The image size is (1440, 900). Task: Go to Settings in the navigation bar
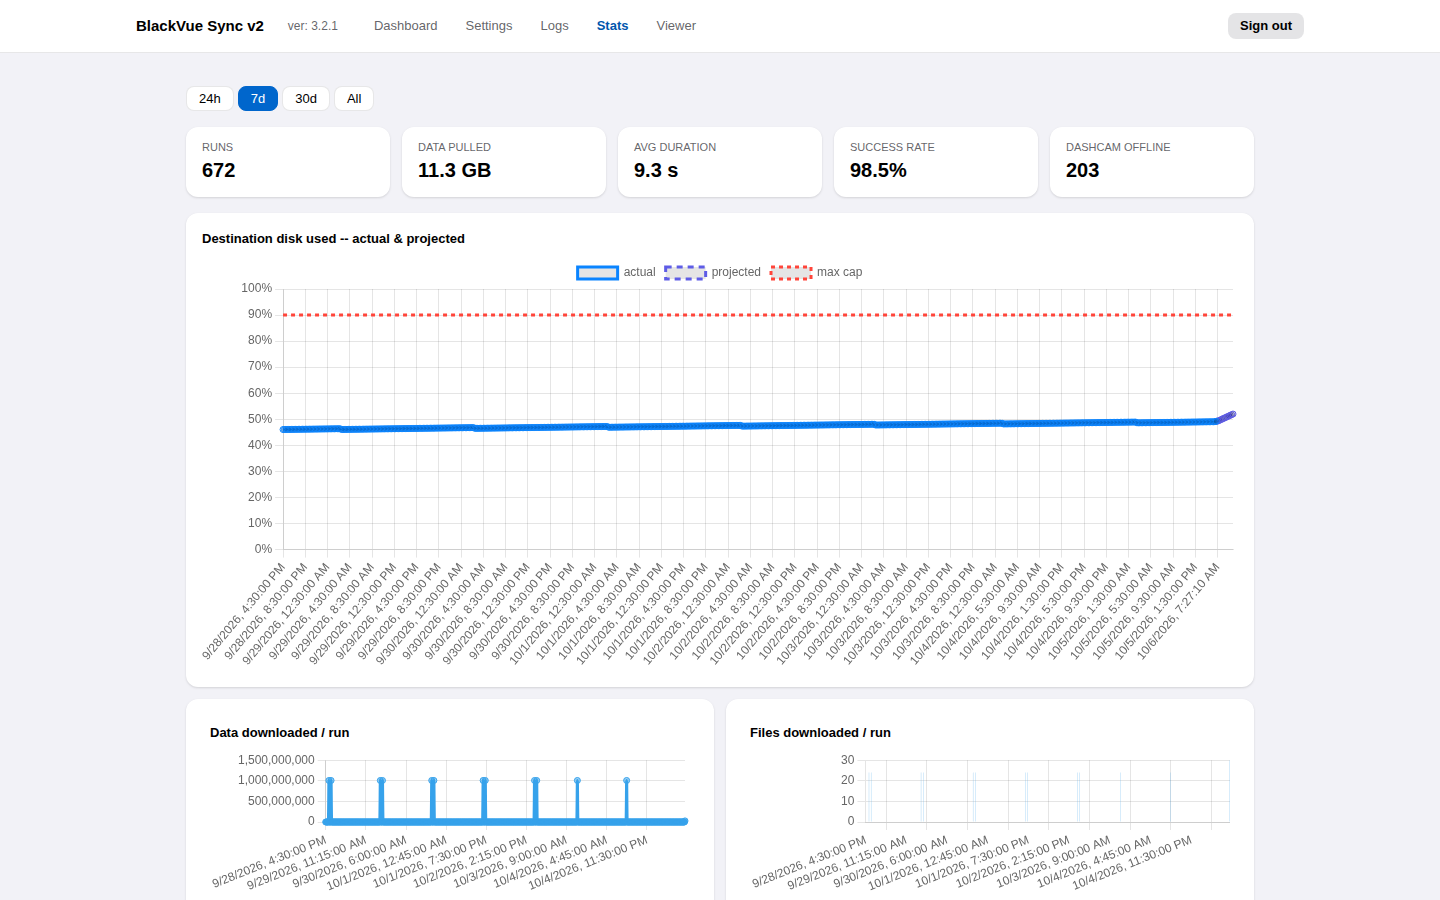coord(489,26)
